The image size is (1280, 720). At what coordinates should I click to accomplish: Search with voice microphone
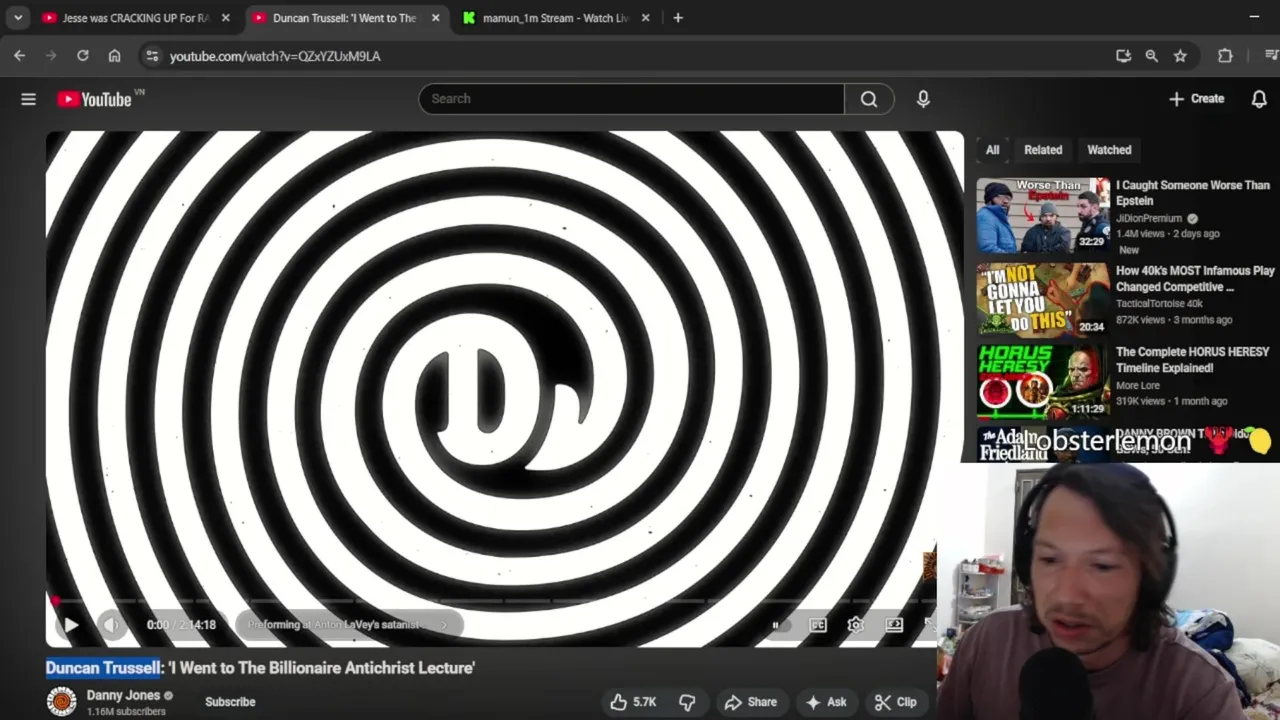[923, 99]
